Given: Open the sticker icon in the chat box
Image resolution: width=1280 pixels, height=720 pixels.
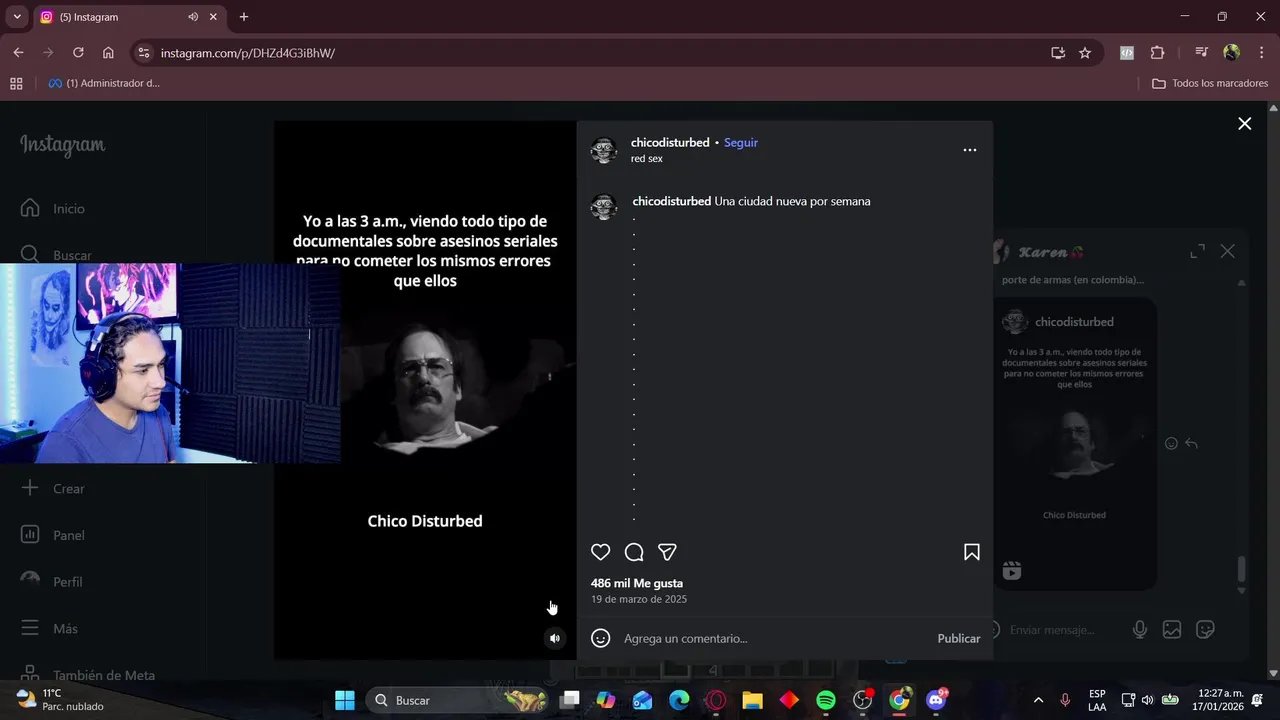Looking at the screenshot, I should [1205, 630].
